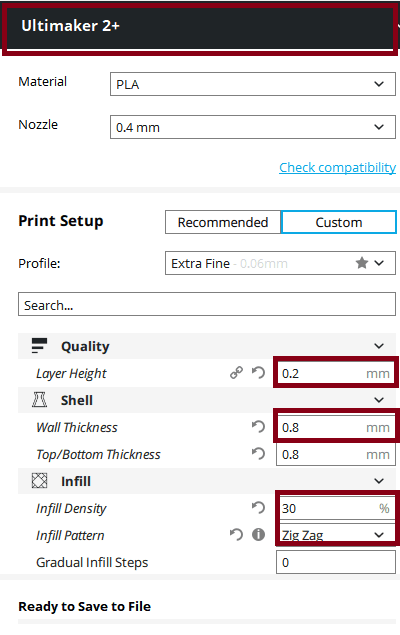Switch to Custom print setup mode
The height and width of the screenshot is (635, 400).
tap(339, 222)
